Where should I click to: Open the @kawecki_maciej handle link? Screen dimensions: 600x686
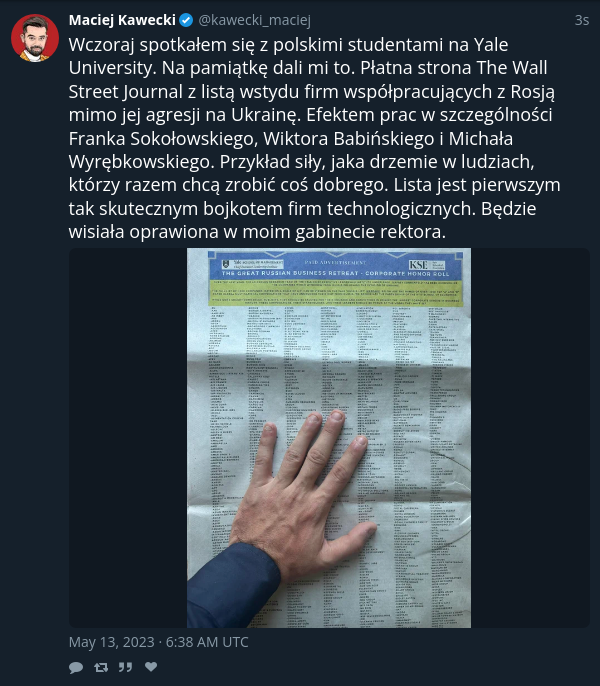click(x=255, y=20)
